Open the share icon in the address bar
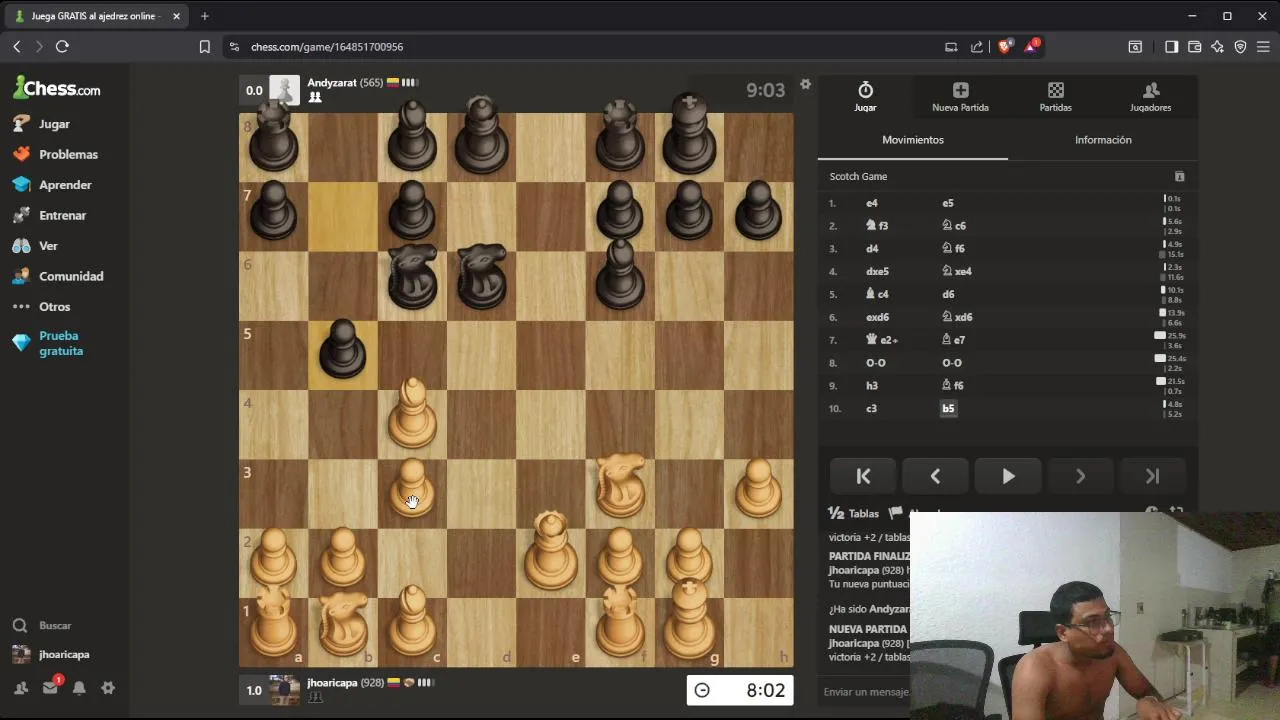The image size is (1280, 720). 977,46
